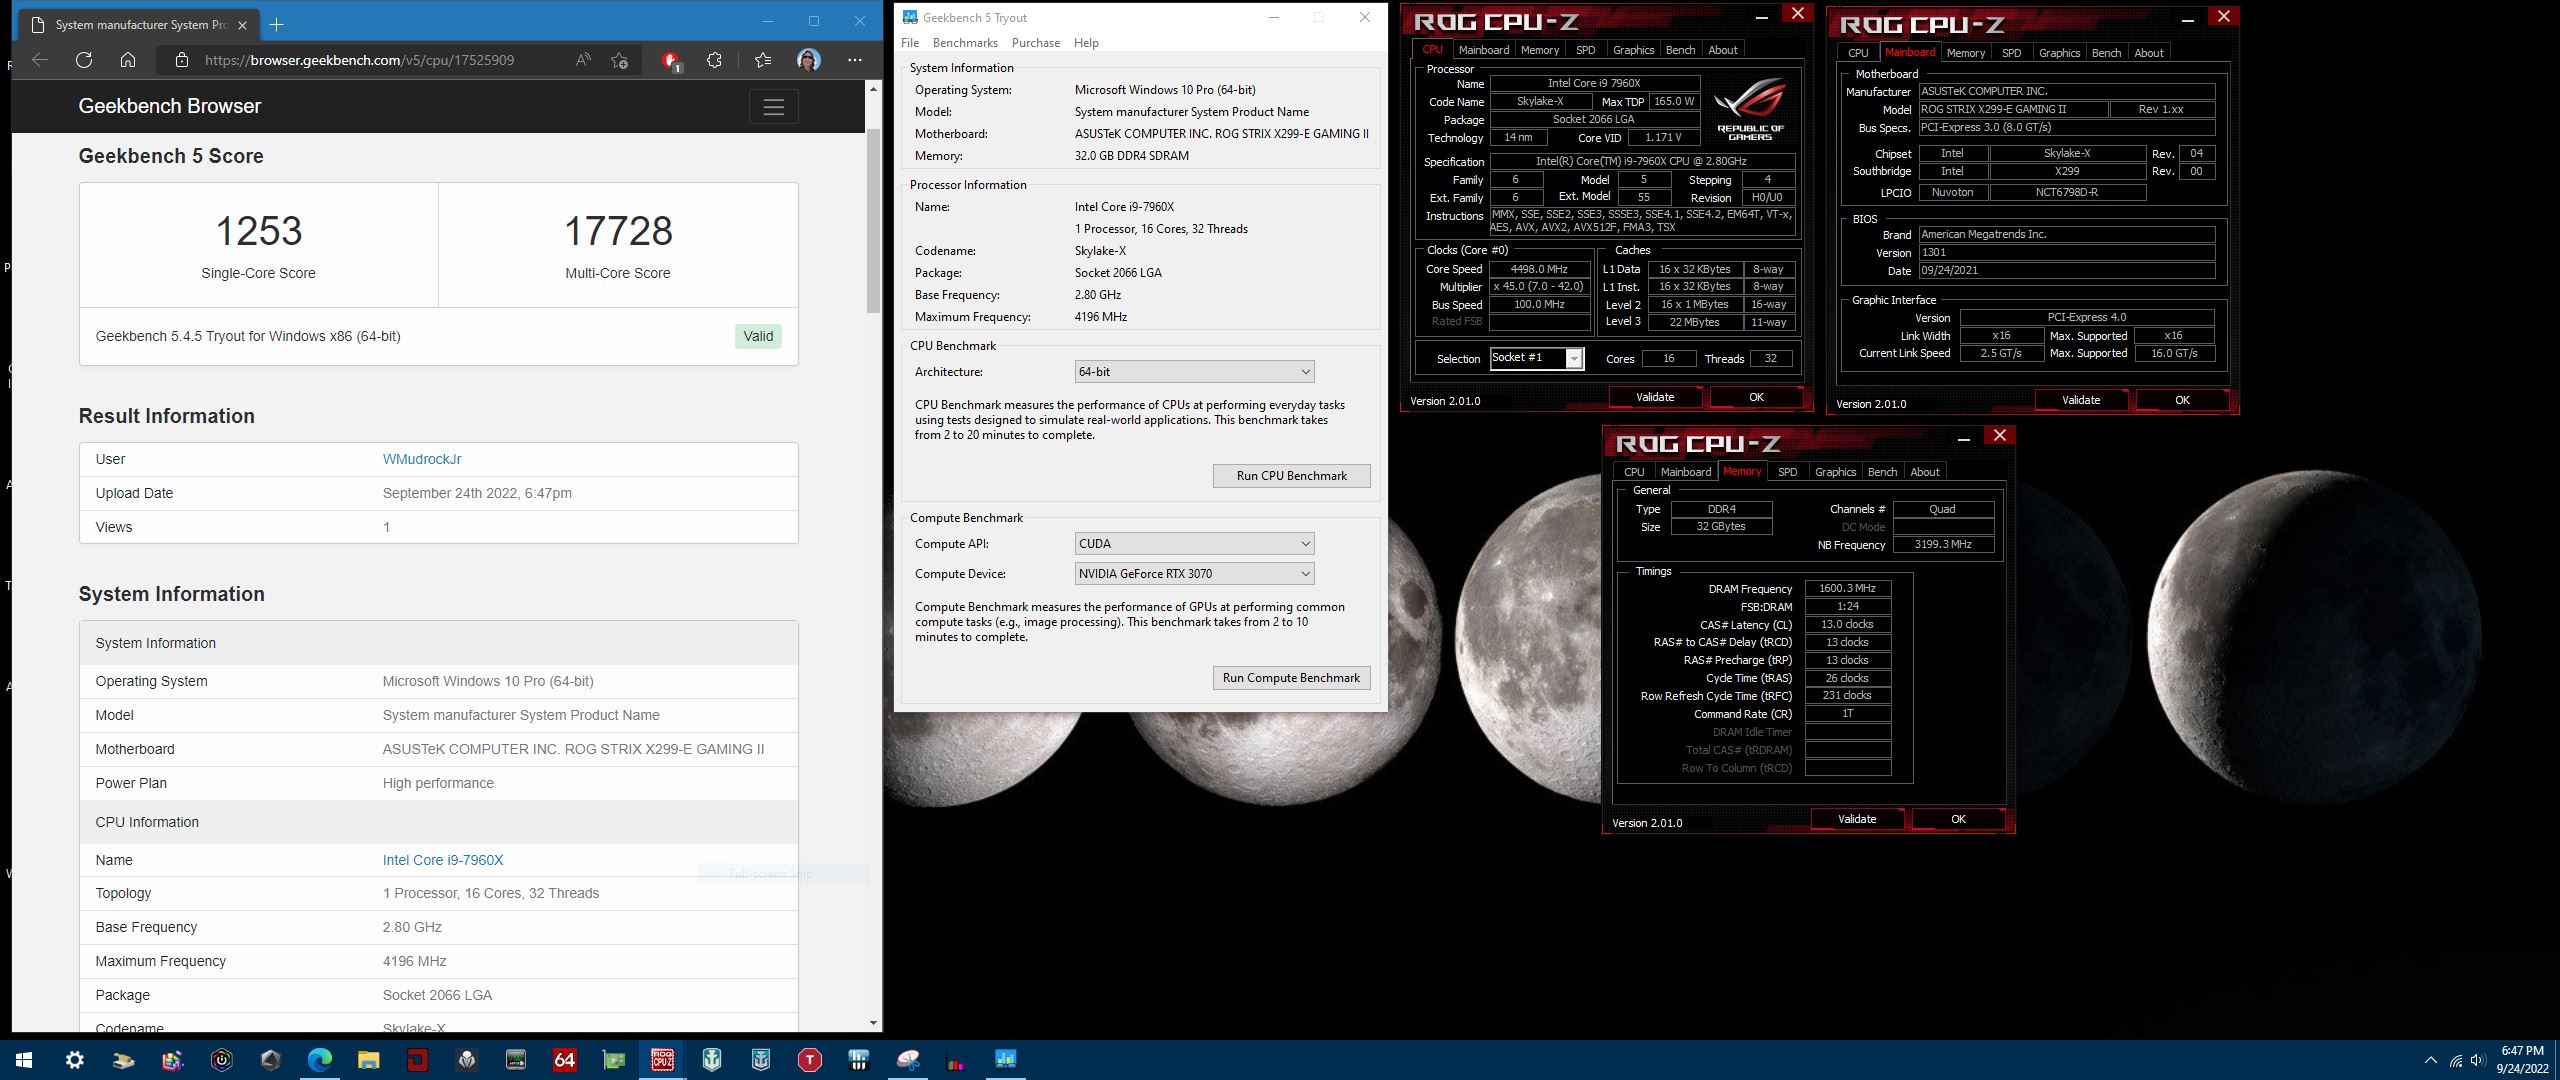Switch to ROG CPU-Z in the taskbar
Screen dimensions: 2560x1080
[x=663, y=1060]
